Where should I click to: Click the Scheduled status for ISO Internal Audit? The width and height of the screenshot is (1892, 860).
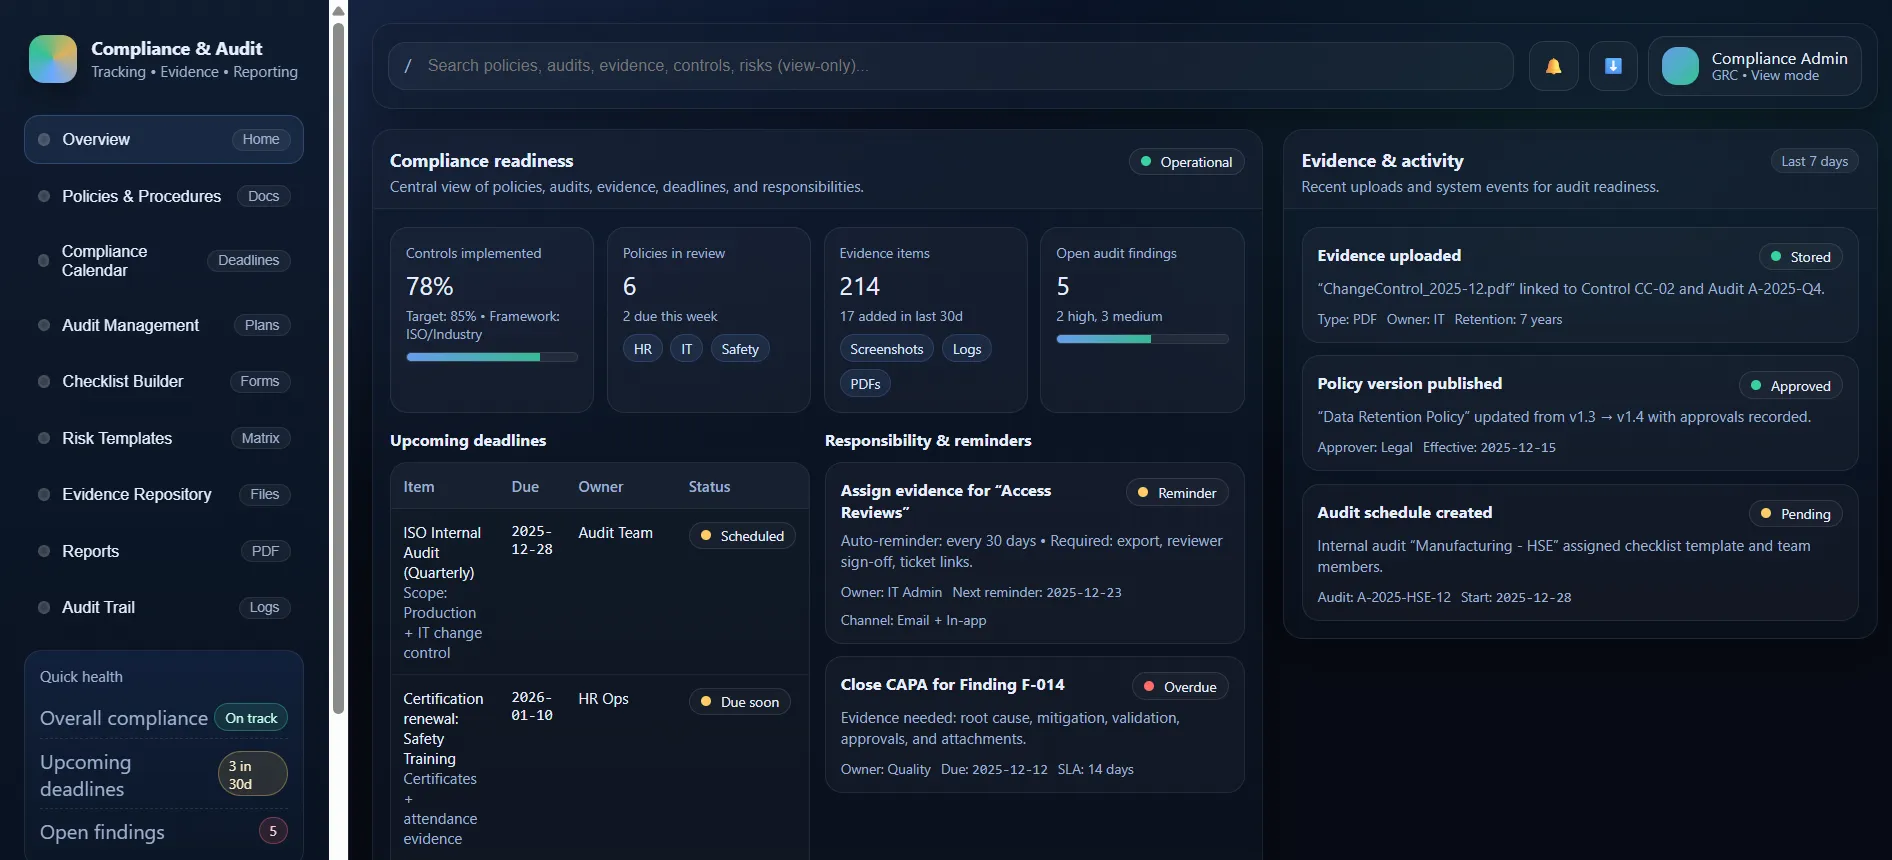coord(742,536)
